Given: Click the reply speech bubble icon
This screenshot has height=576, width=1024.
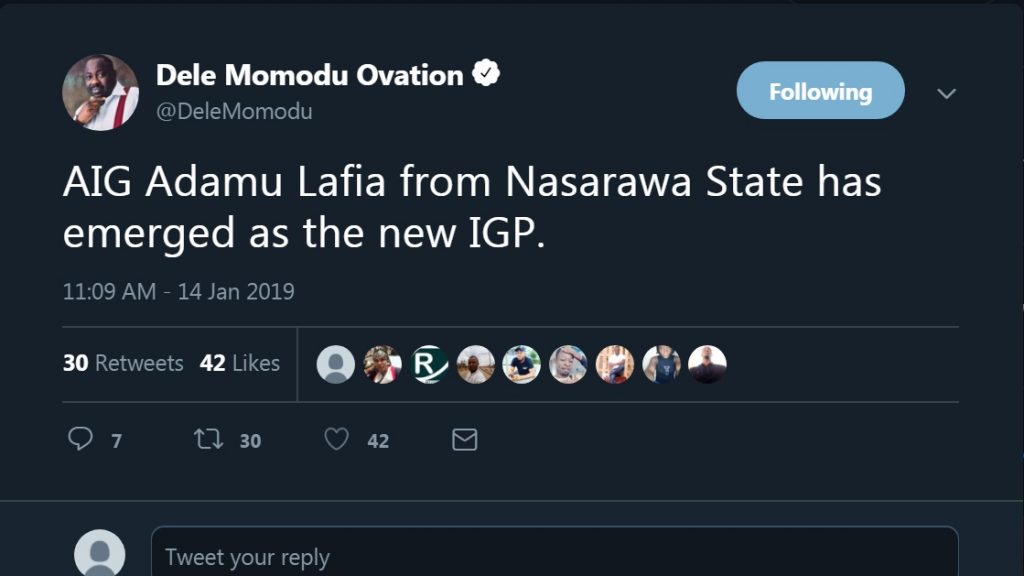Looking at the screenshot, I should [80, 439].
